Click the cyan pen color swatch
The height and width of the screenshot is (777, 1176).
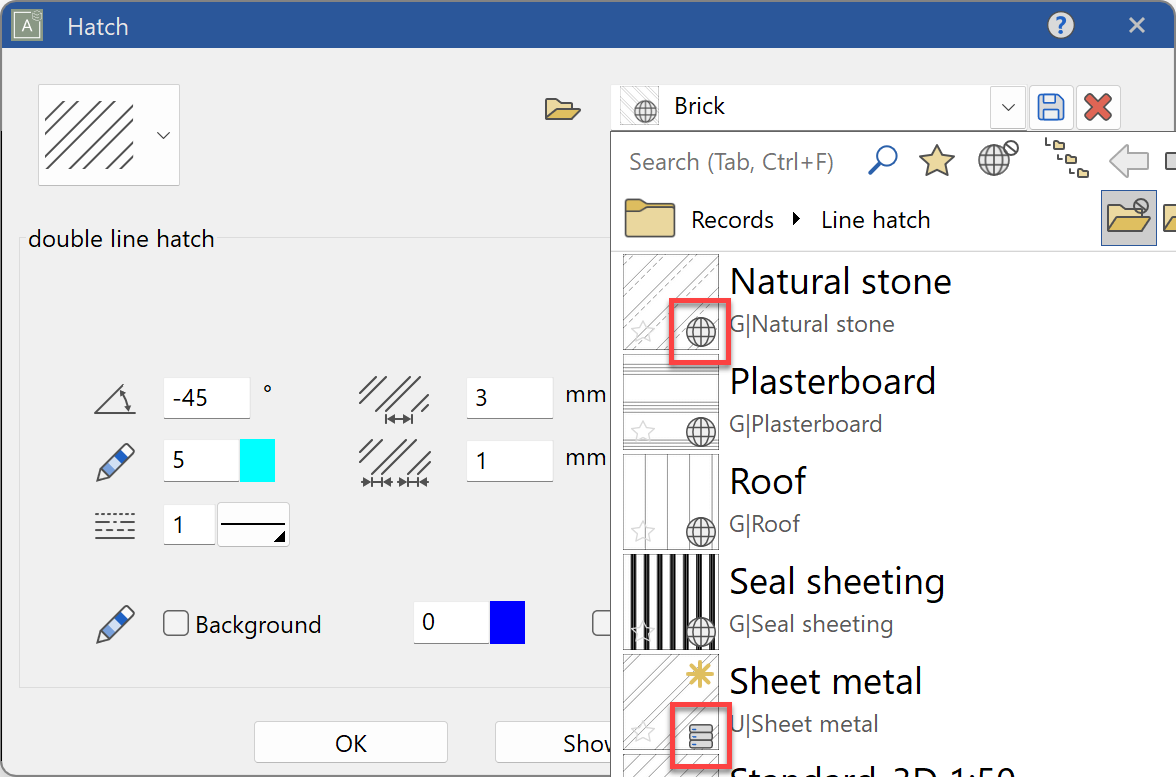tap(257, 460)
